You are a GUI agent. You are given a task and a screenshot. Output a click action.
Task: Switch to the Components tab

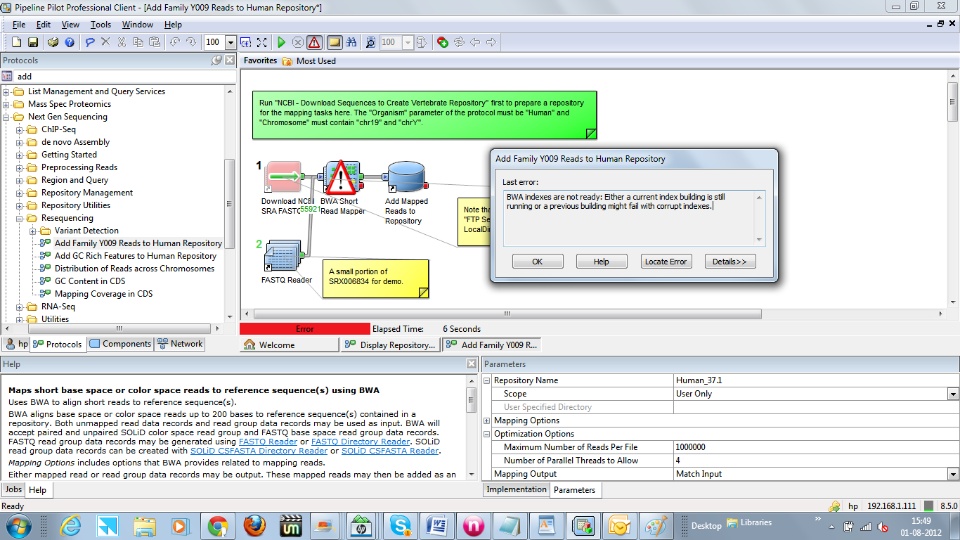click(120, 344)
